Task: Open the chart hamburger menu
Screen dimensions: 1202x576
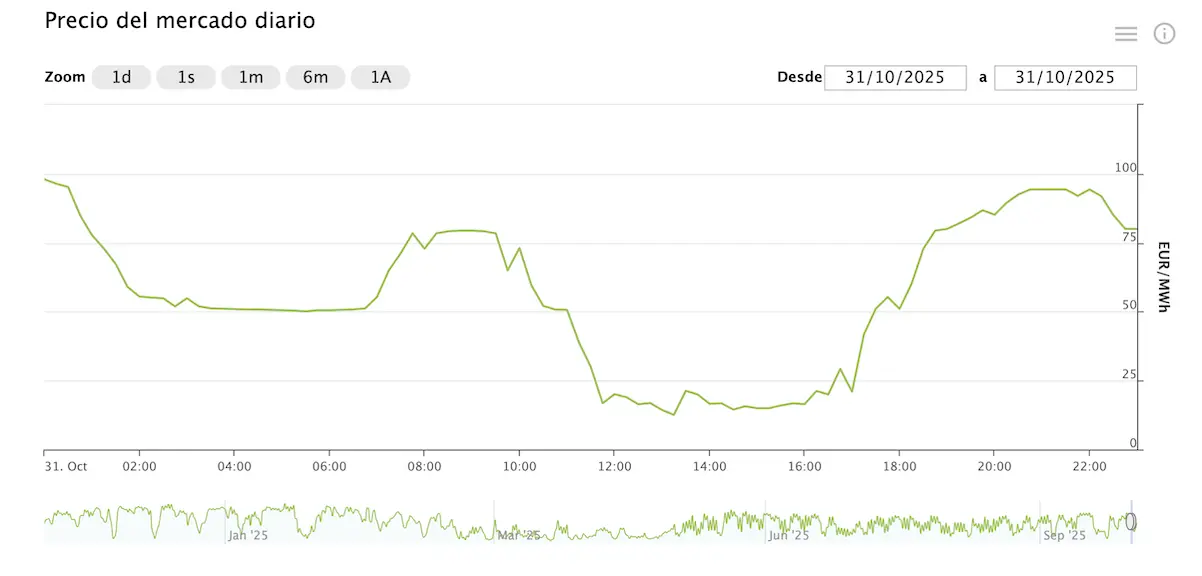Action: pos(1126,34)
